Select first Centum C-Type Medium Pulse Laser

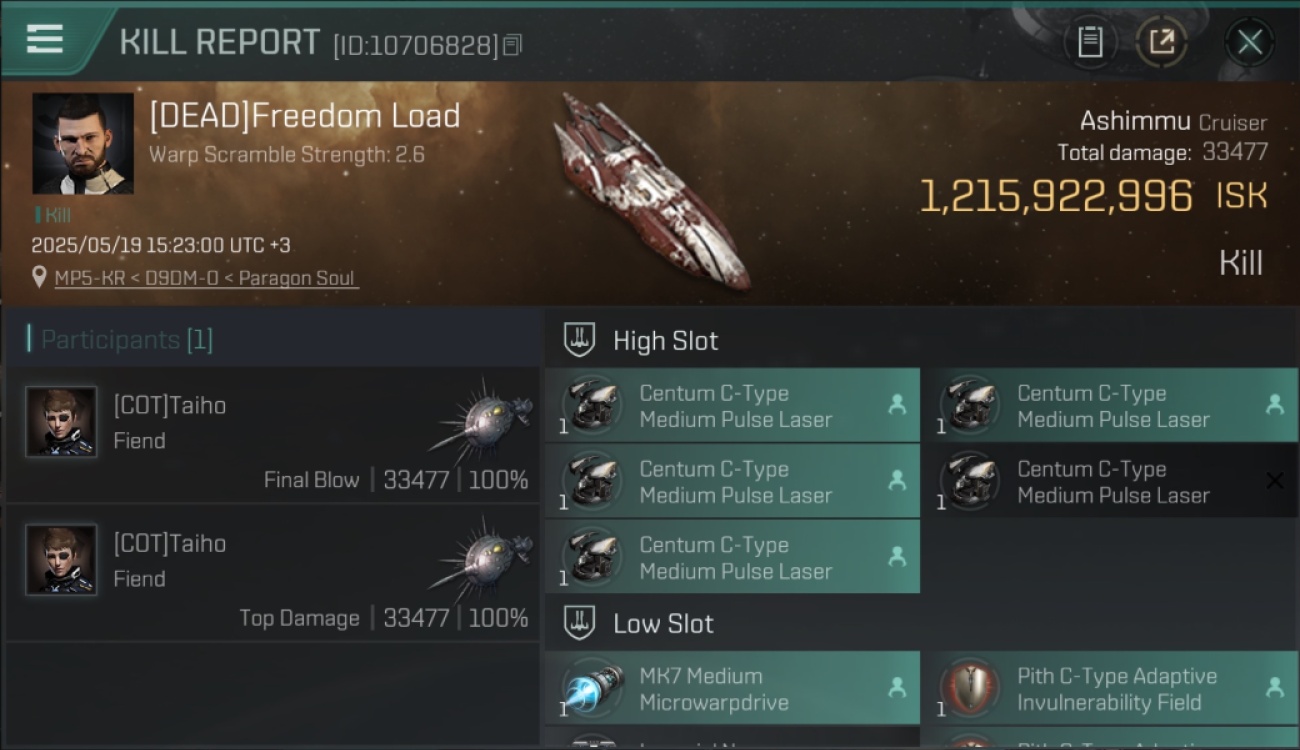732,406
